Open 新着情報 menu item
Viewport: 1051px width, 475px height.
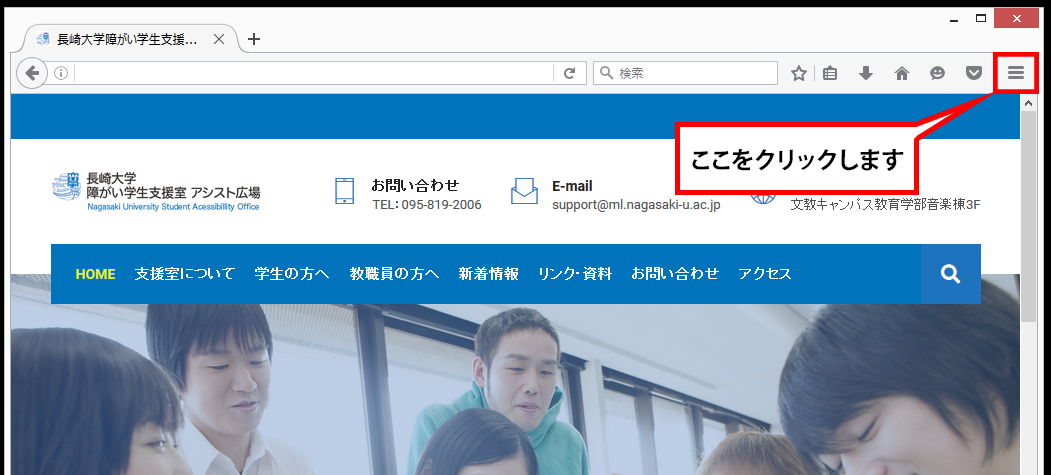tap(489, 273)
